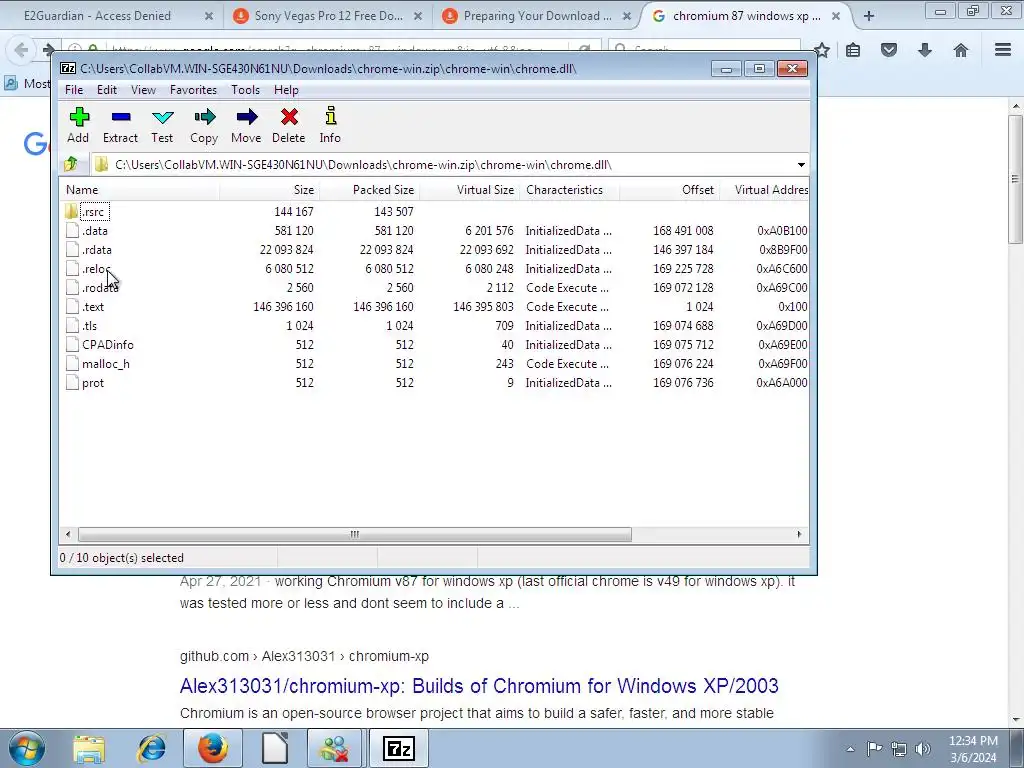
Task: Open the View menu
Action: [143, 89]
